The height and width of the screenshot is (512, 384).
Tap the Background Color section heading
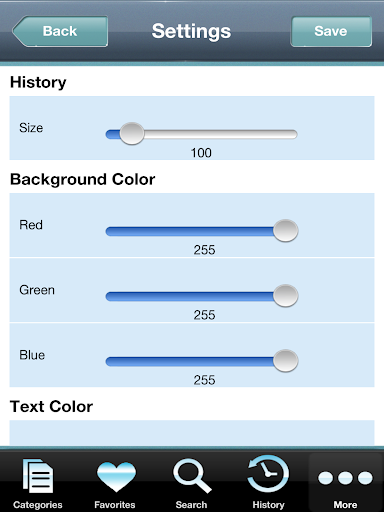83,179
